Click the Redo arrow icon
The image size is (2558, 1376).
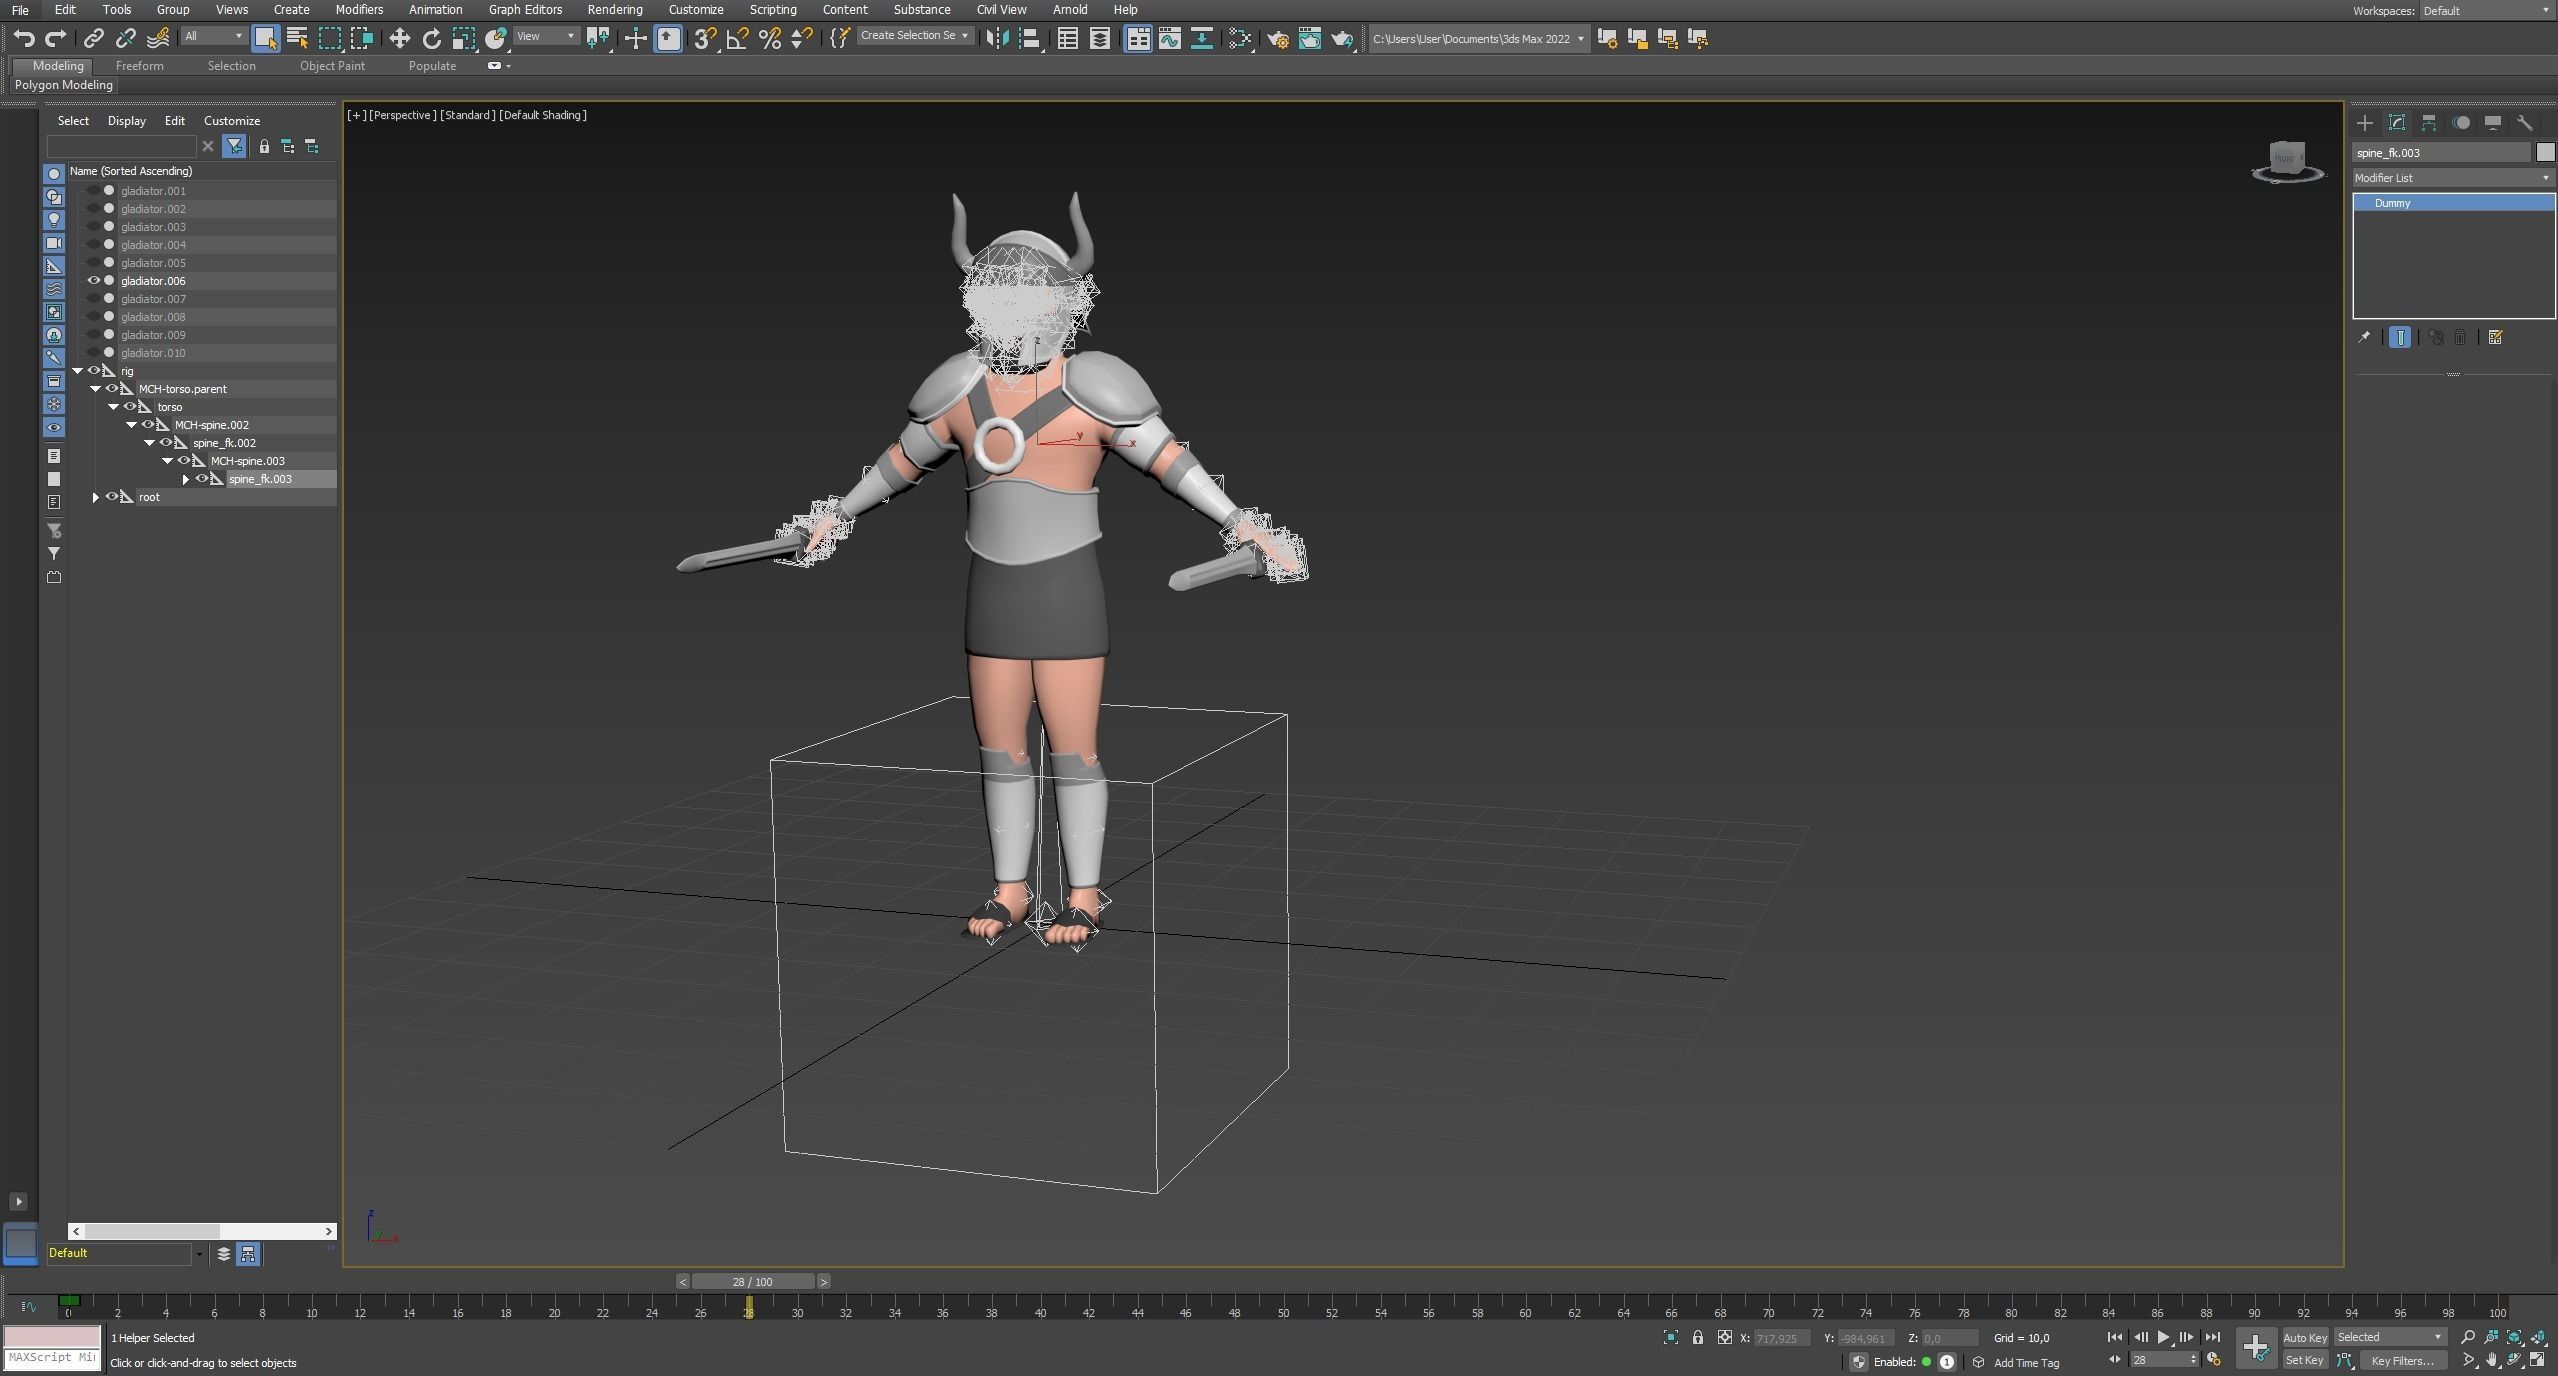(56, 38)
